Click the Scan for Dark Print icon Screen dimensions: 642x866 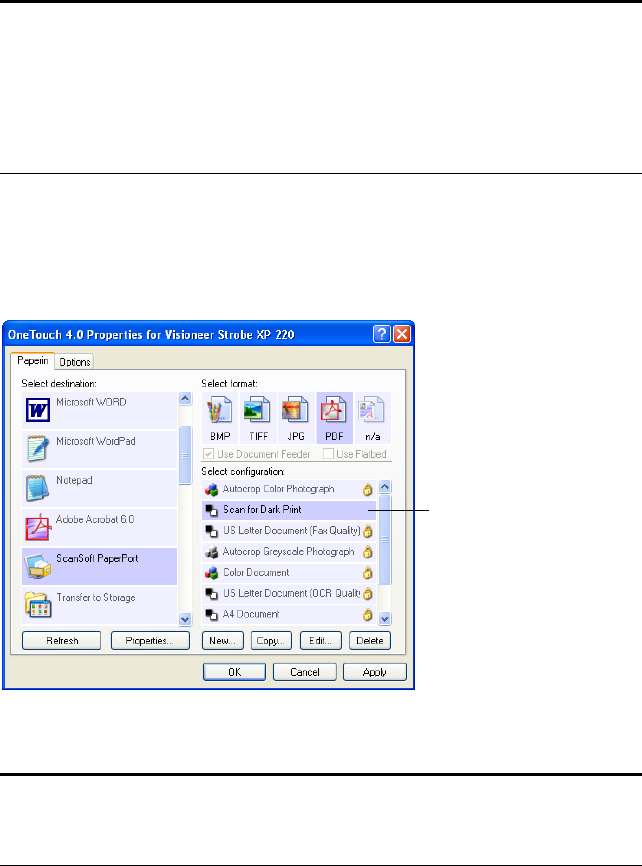coord(212,510)
